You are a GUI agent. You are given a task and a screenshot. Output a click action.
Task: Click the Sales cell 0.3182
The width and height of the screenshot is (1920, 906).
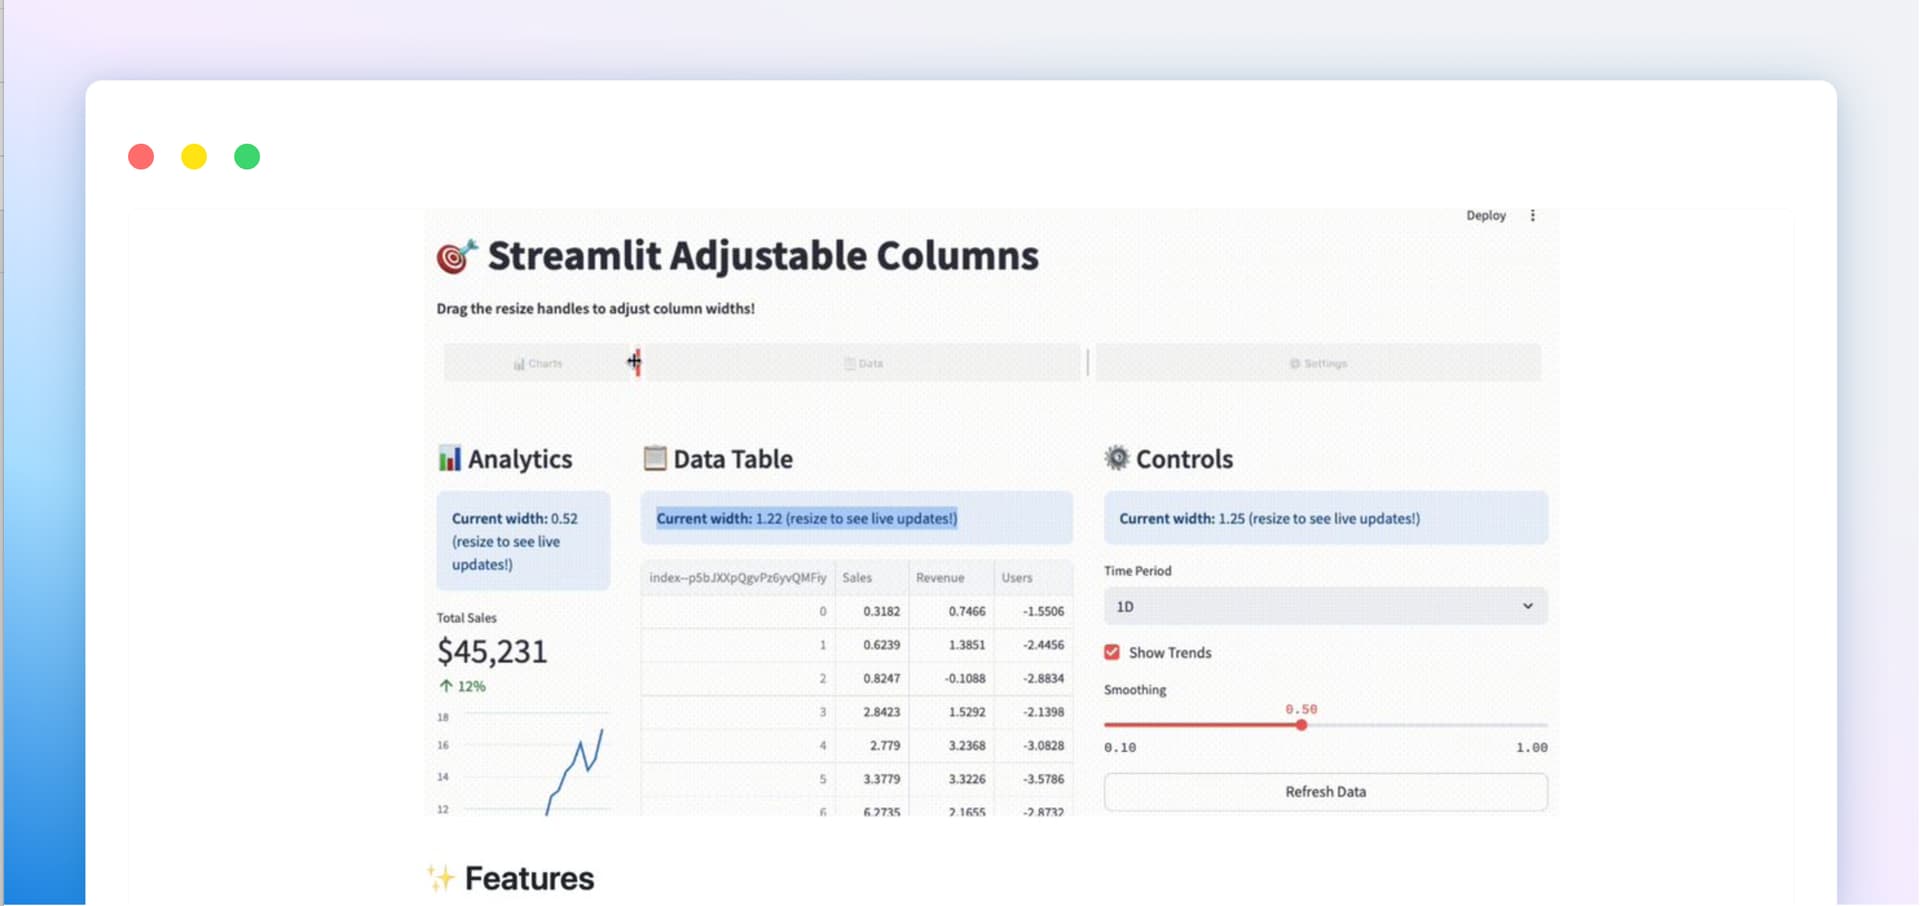click(x=871, y=611)
